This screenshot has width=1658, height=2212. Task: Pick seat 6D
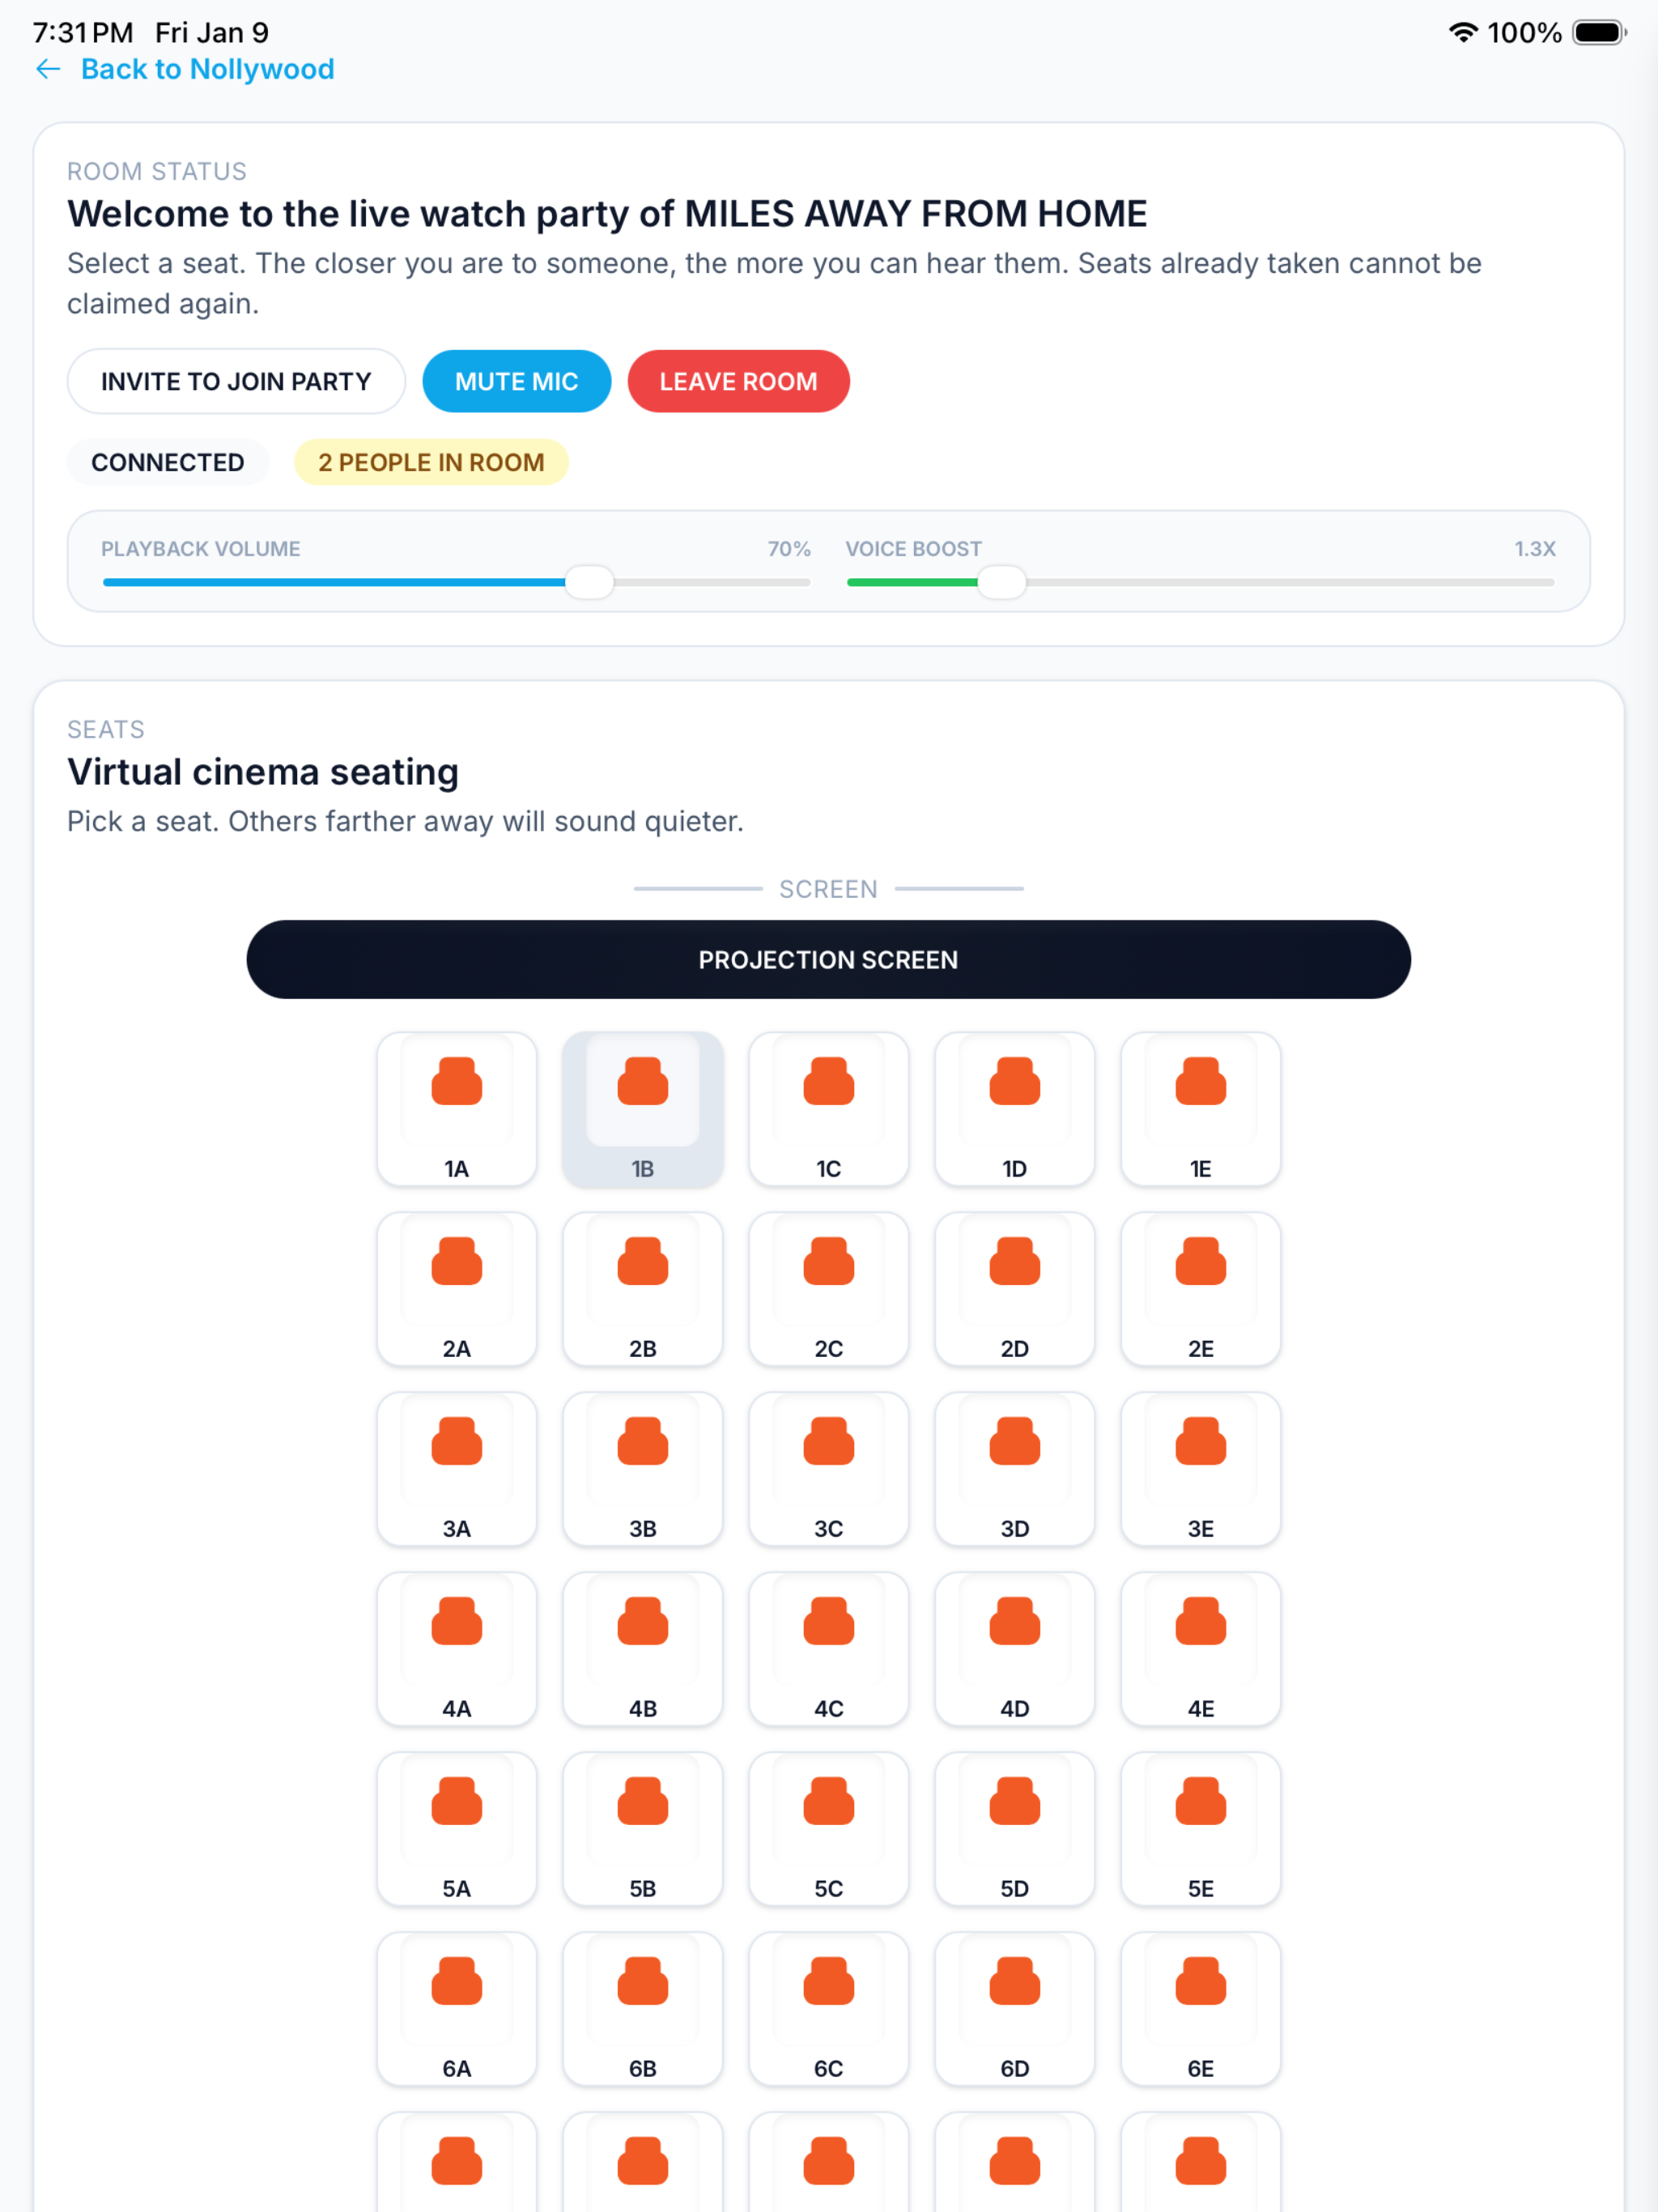click(x=1014, y=2009)
